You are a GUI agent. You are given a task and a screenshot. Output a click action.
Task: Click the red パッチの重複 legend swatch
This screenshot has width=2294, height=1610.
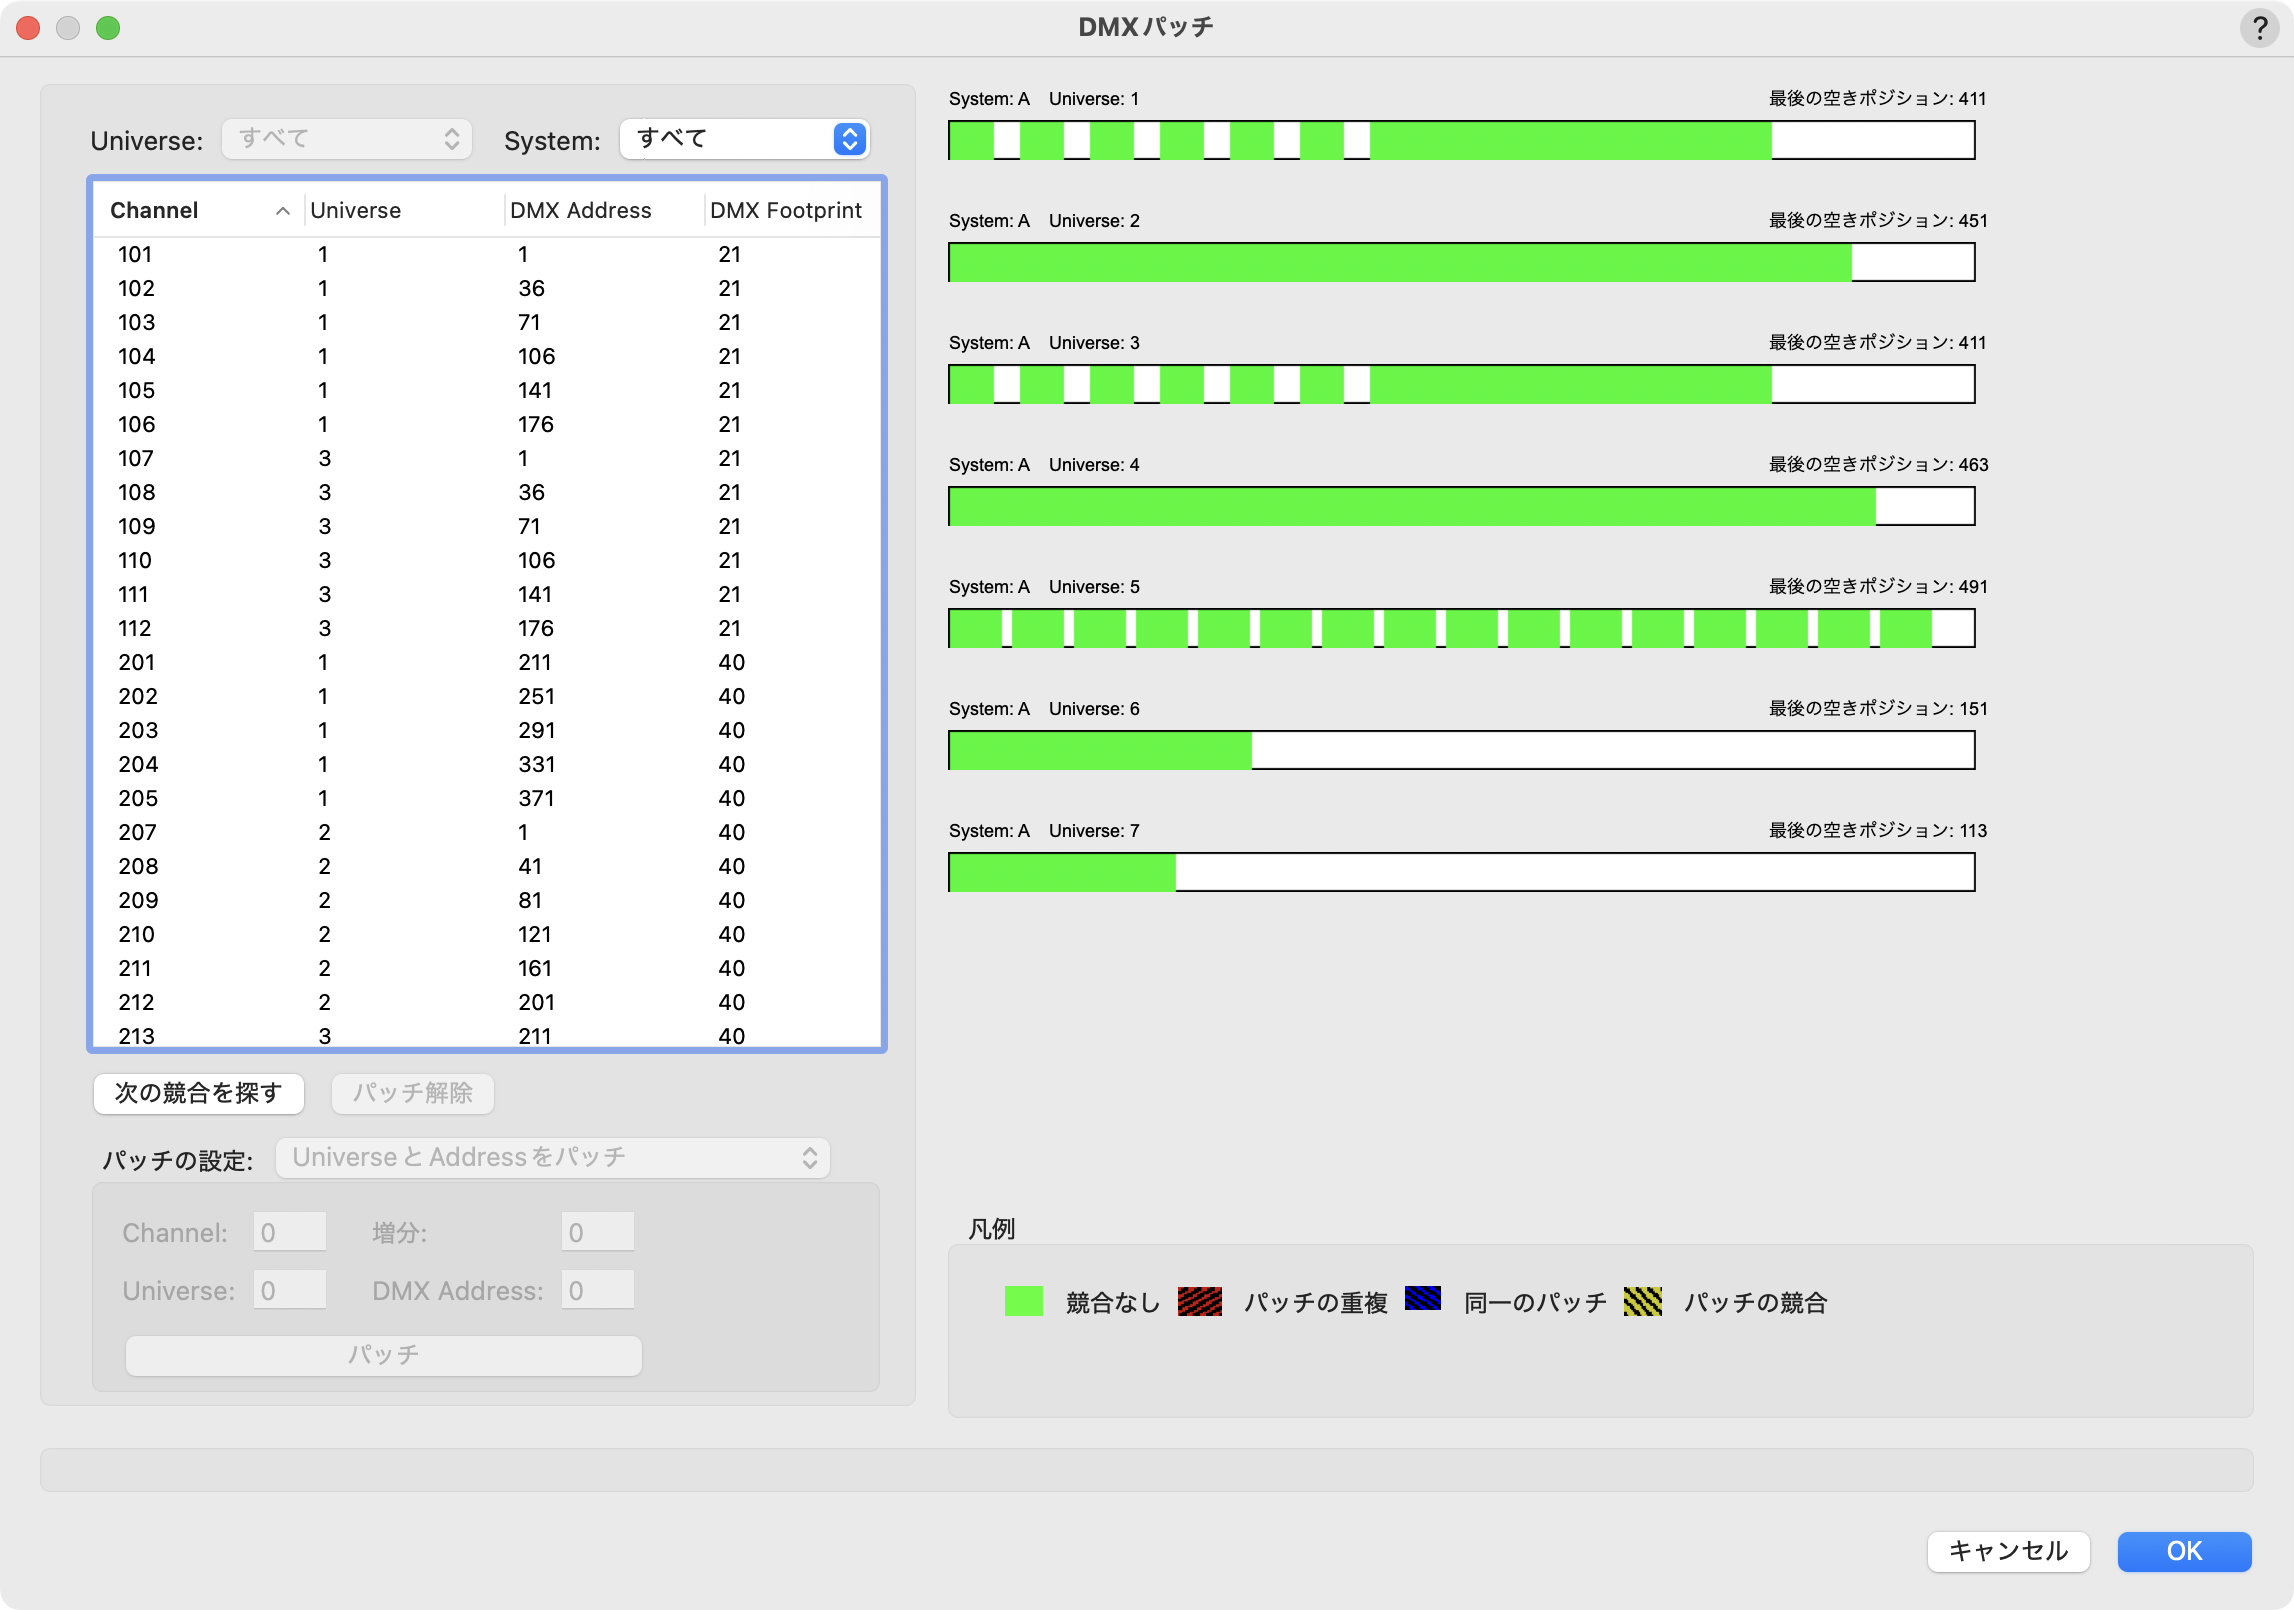point(1199,1301)
